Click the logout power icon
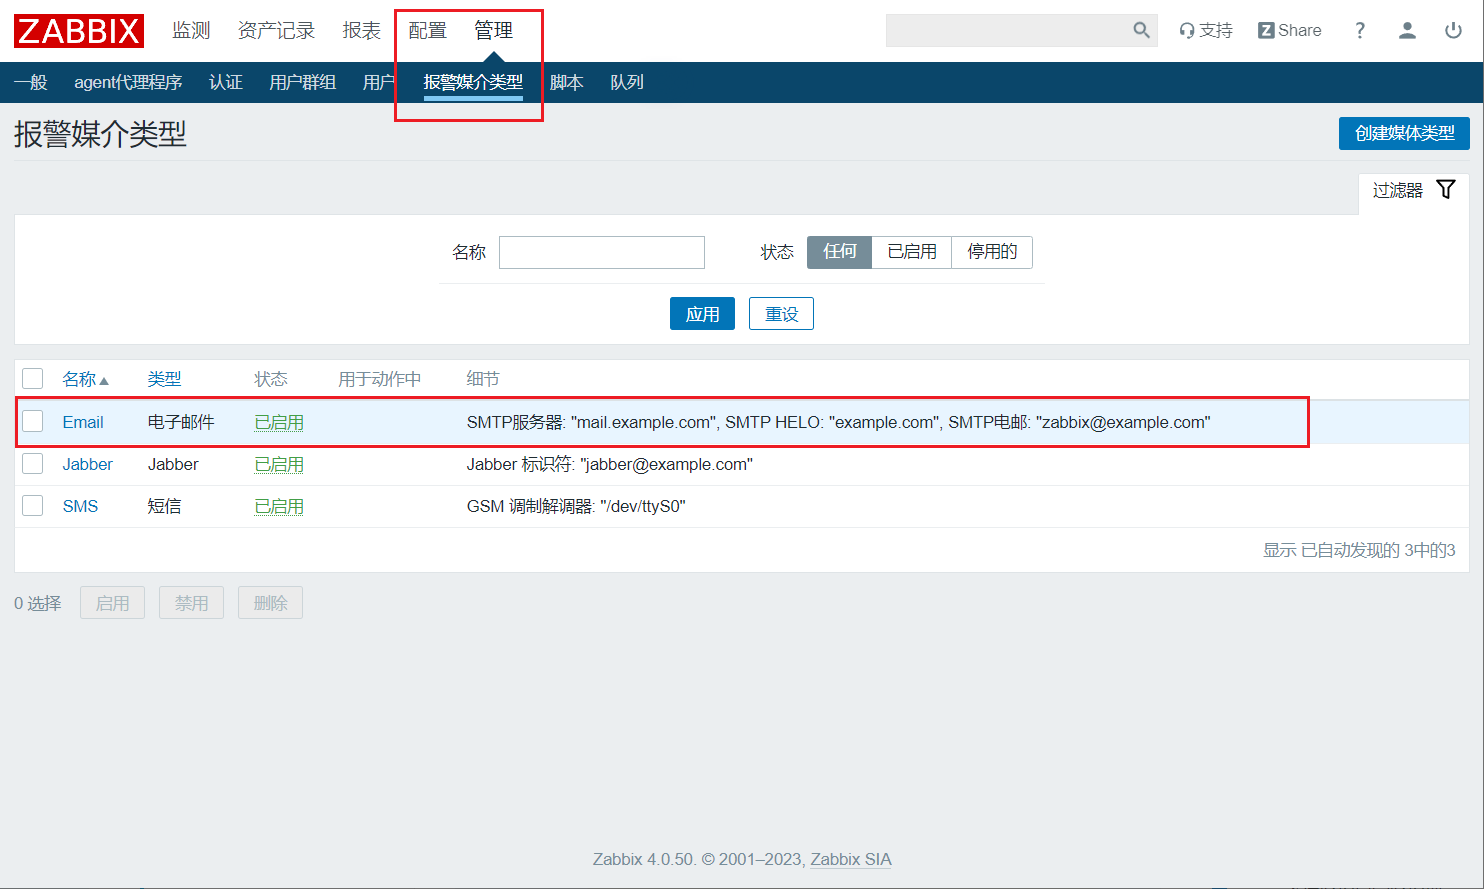The image size is (1484, 889). pyautogui.click(x=1453, y=30)
